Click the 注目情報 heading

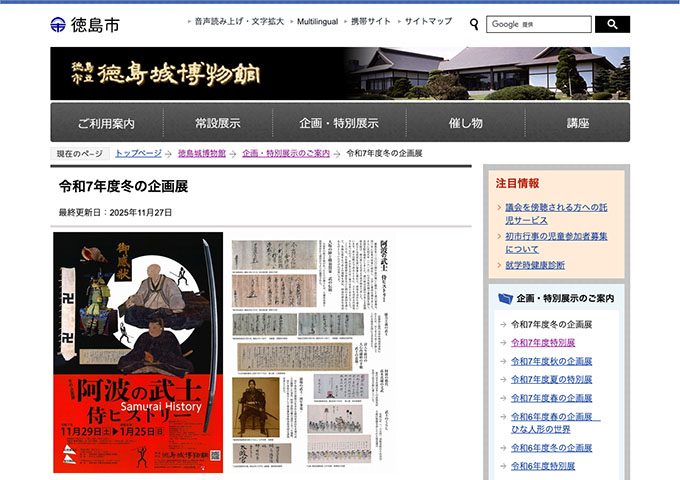517,183
